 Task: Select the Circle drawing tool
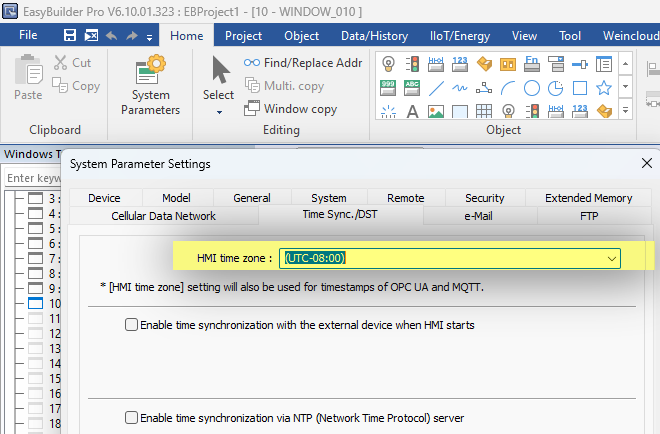[532, 88]
